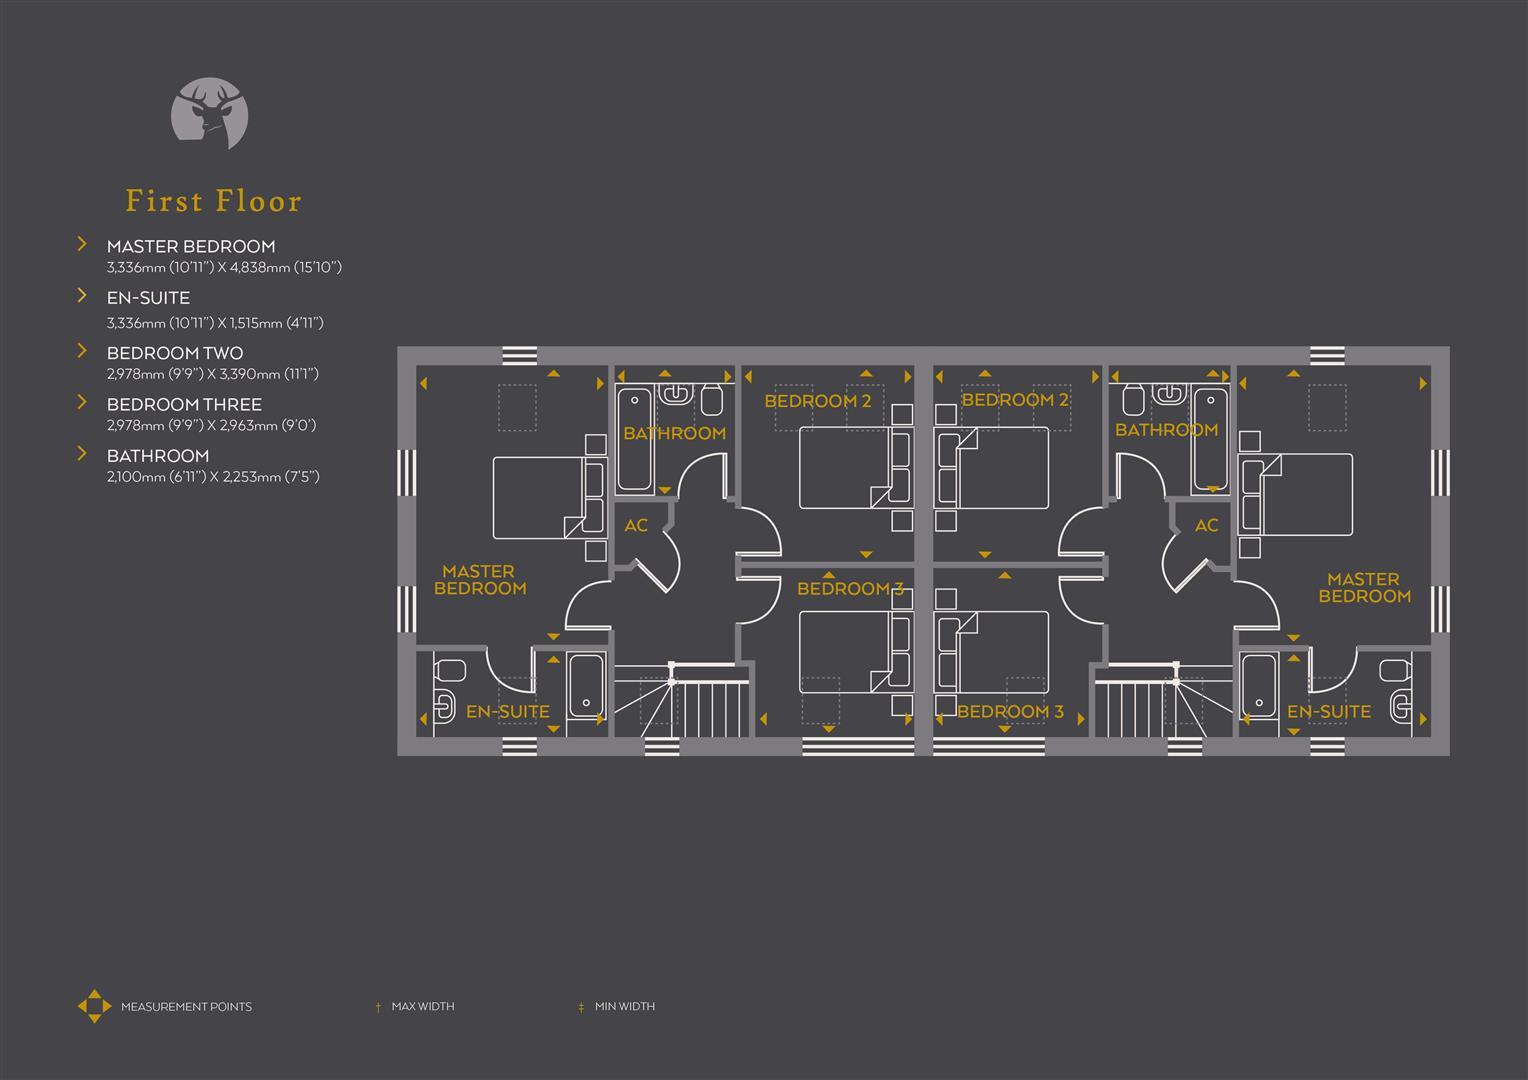Click the BEDROOM 2 room label
Viewport: 1528px width, 1080px height.
click(819, 401)
